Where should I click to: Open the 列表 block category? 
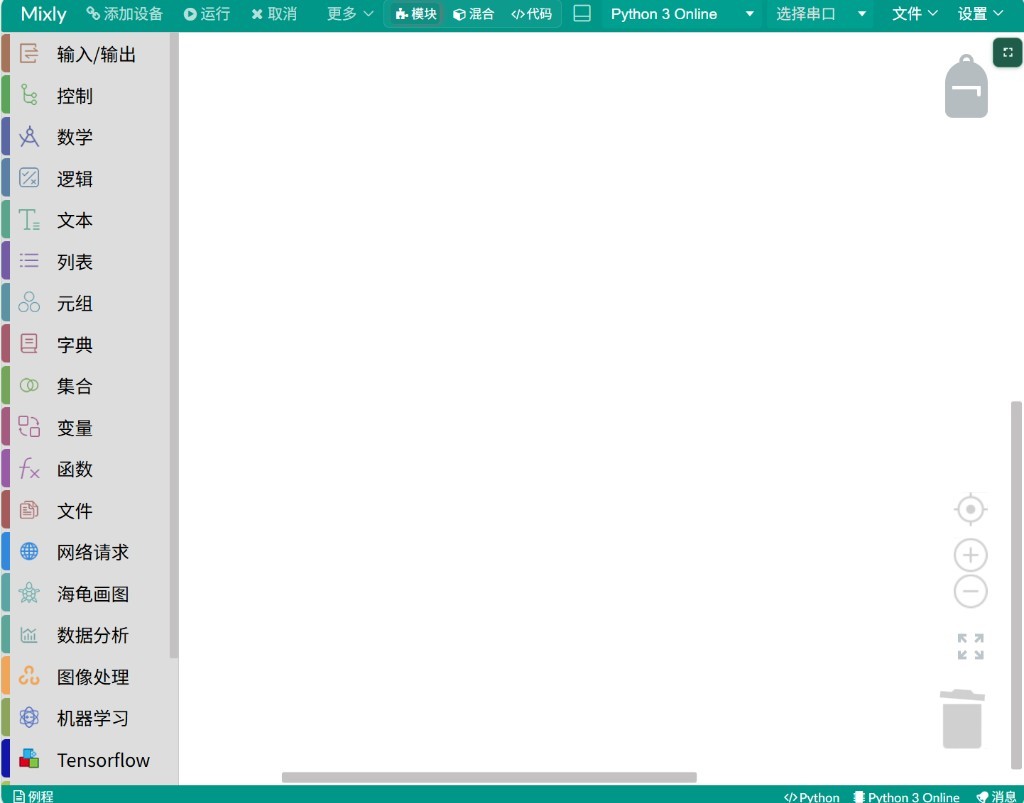[x=85, y=262]
